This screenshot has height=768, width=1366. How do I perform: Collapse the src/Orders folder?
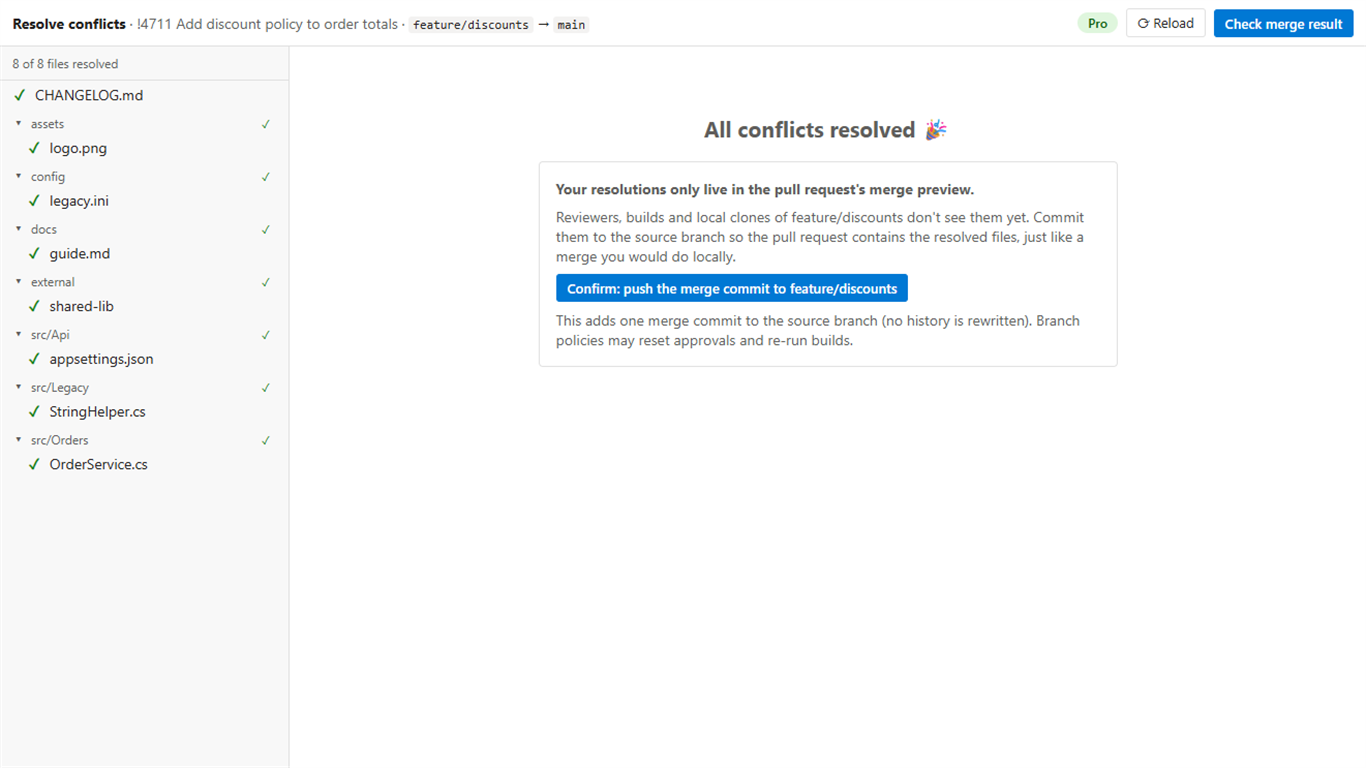pyautogui.click(x=18, y=440)
